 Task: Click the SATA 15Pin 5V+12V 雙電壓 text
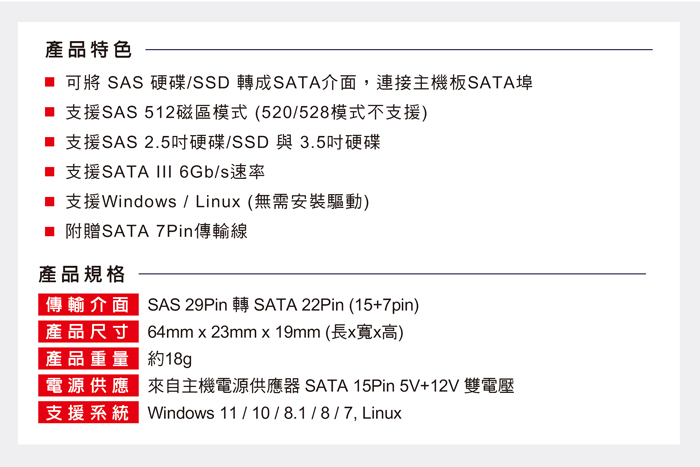tap(408, 386)
